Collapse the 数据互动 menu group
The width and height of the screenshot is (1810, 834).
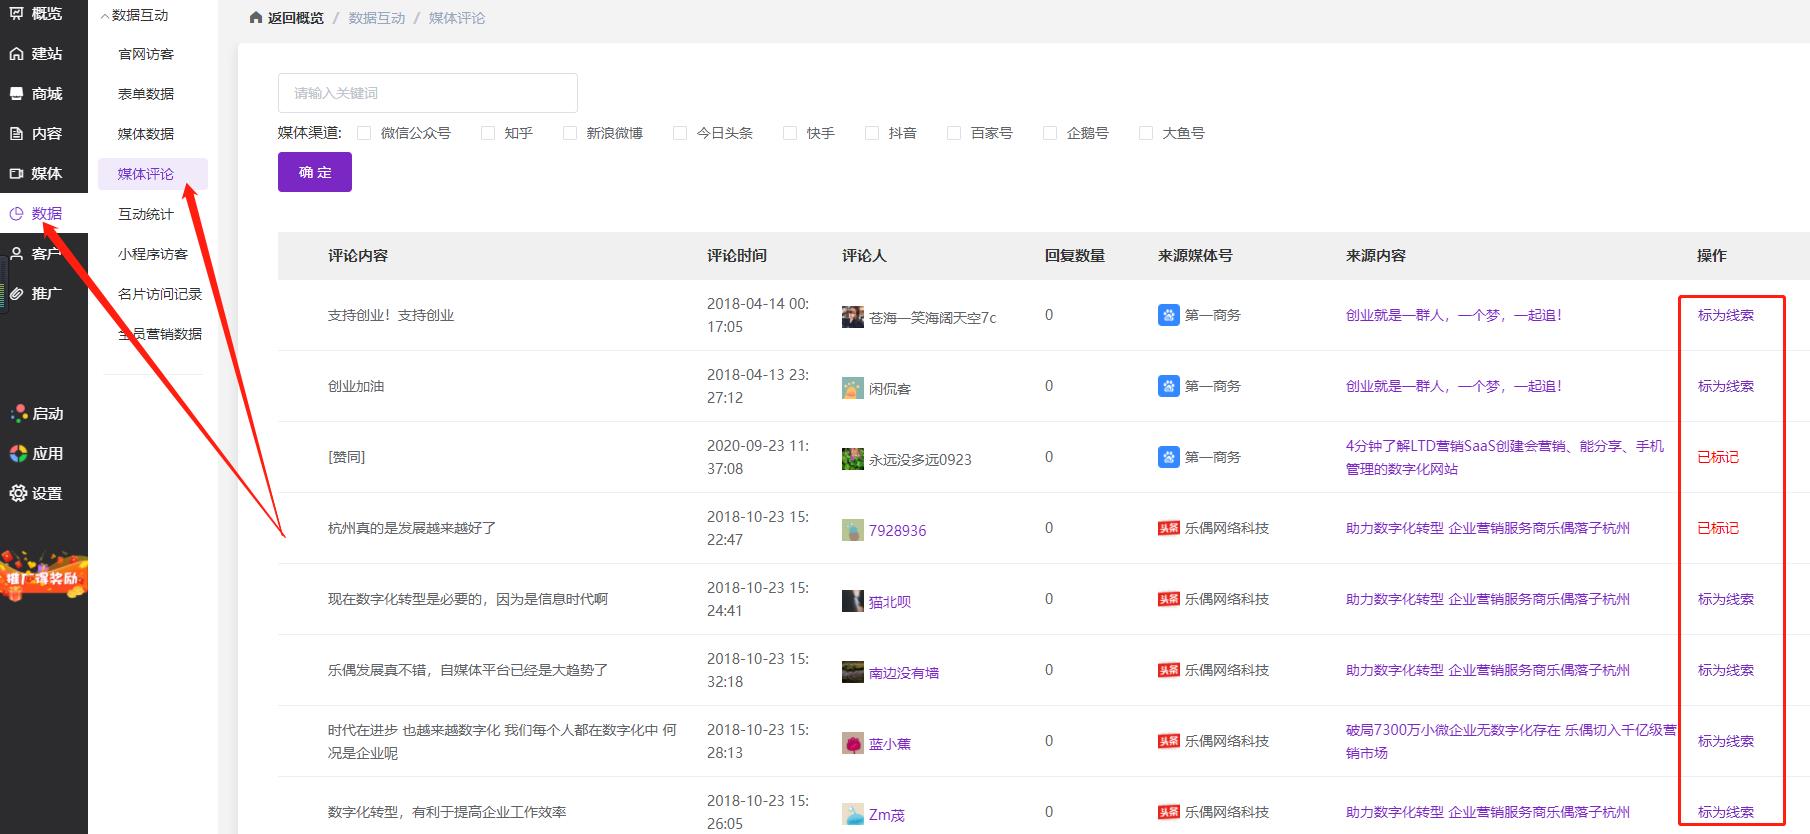point(134,15)
